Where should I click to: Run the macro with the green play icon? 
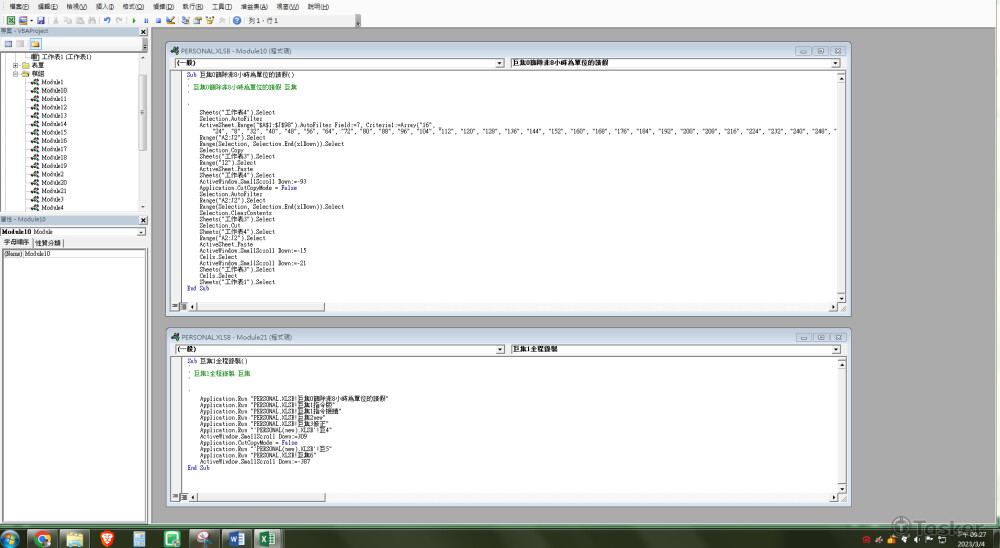click(x=135, y=20)
